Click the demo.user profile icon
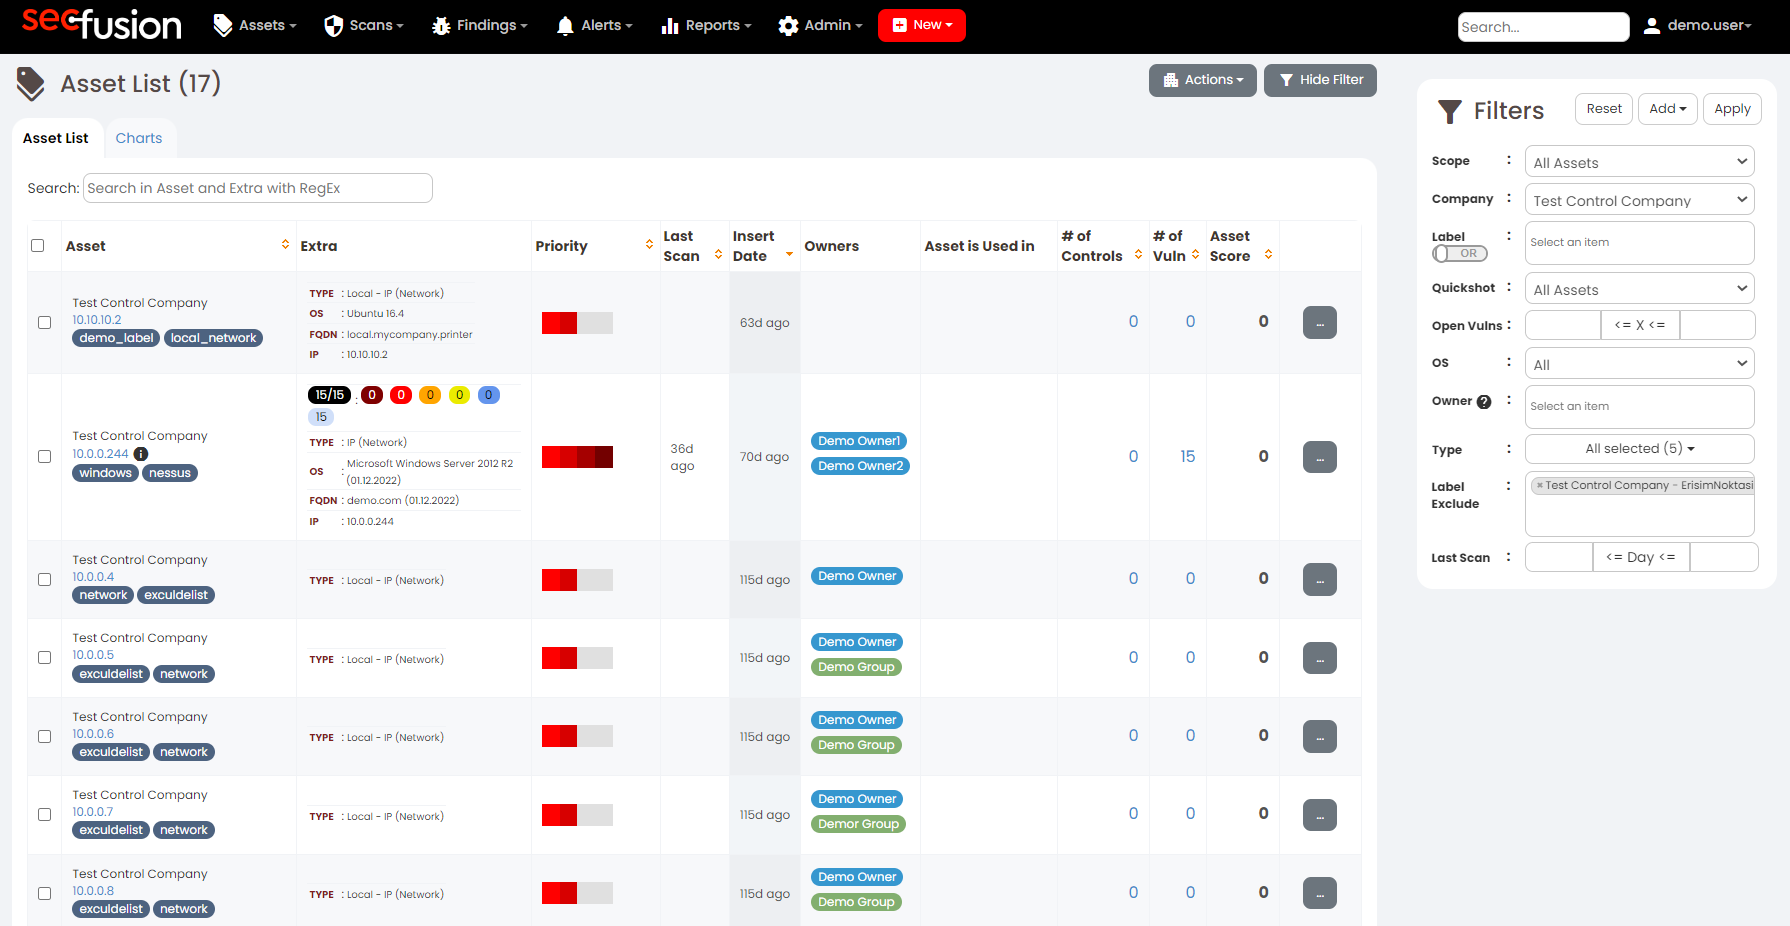 click(1652, 26)
